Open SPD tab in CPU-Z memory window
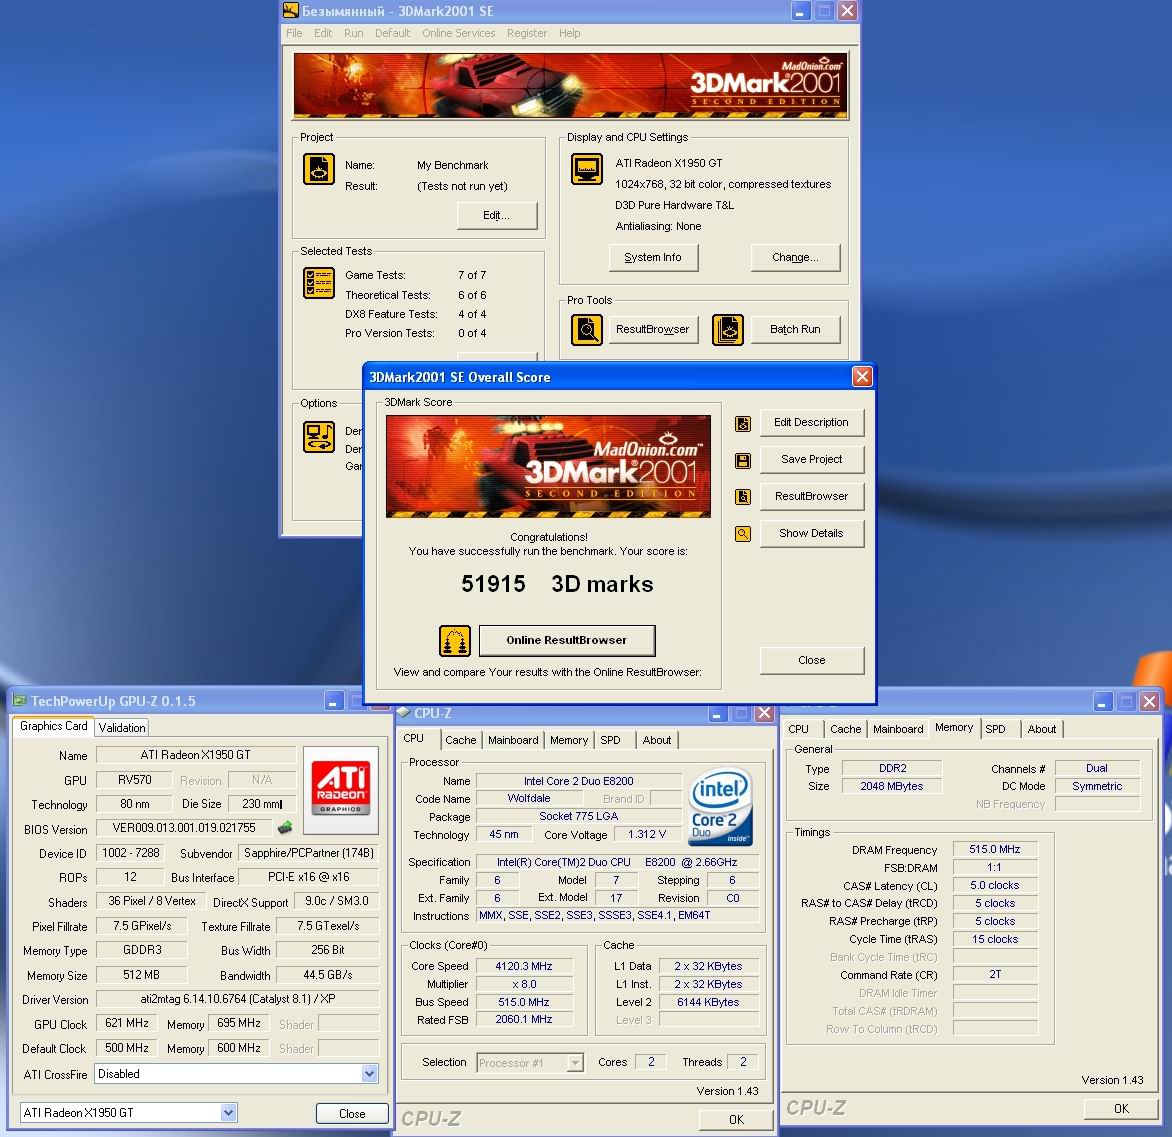1172x1137 pixels. [995, 729]
